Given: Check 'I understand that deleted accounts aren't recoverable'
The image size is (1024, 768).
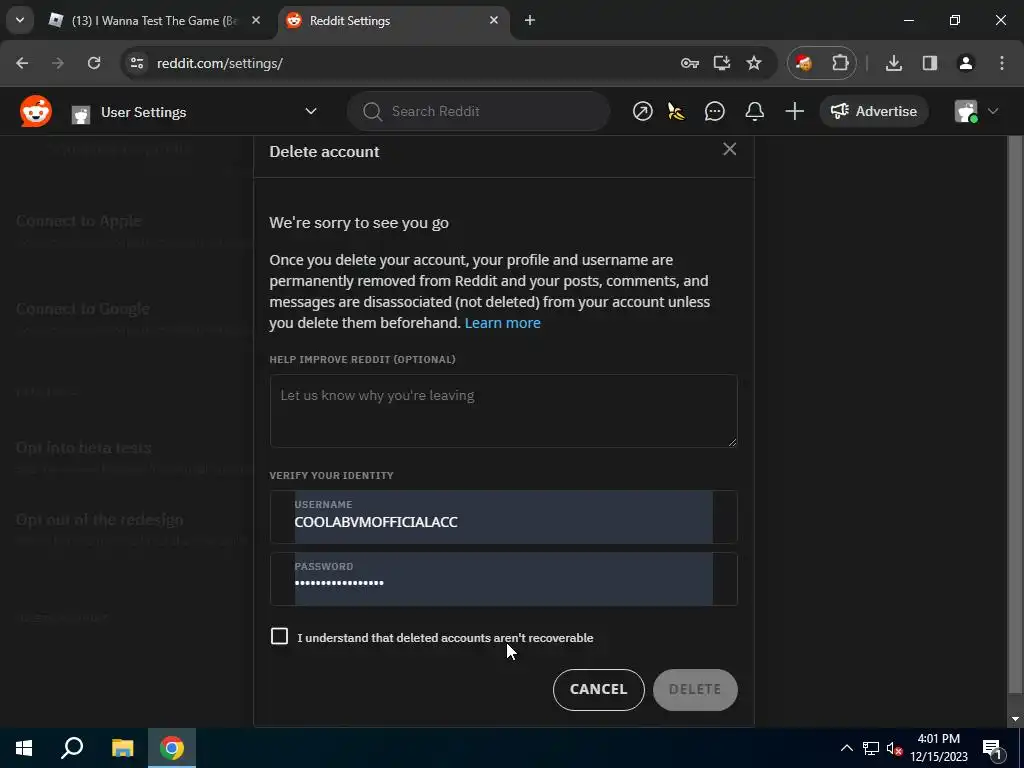Looking at the screenshot, I should pos(279,636).
